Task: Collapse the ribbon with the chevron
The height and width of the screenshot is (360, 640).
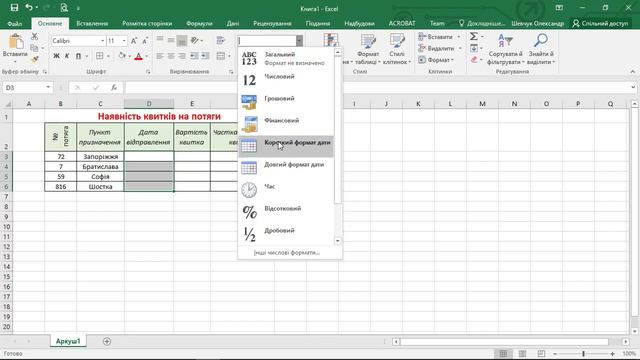Action: tap(633, 72)
